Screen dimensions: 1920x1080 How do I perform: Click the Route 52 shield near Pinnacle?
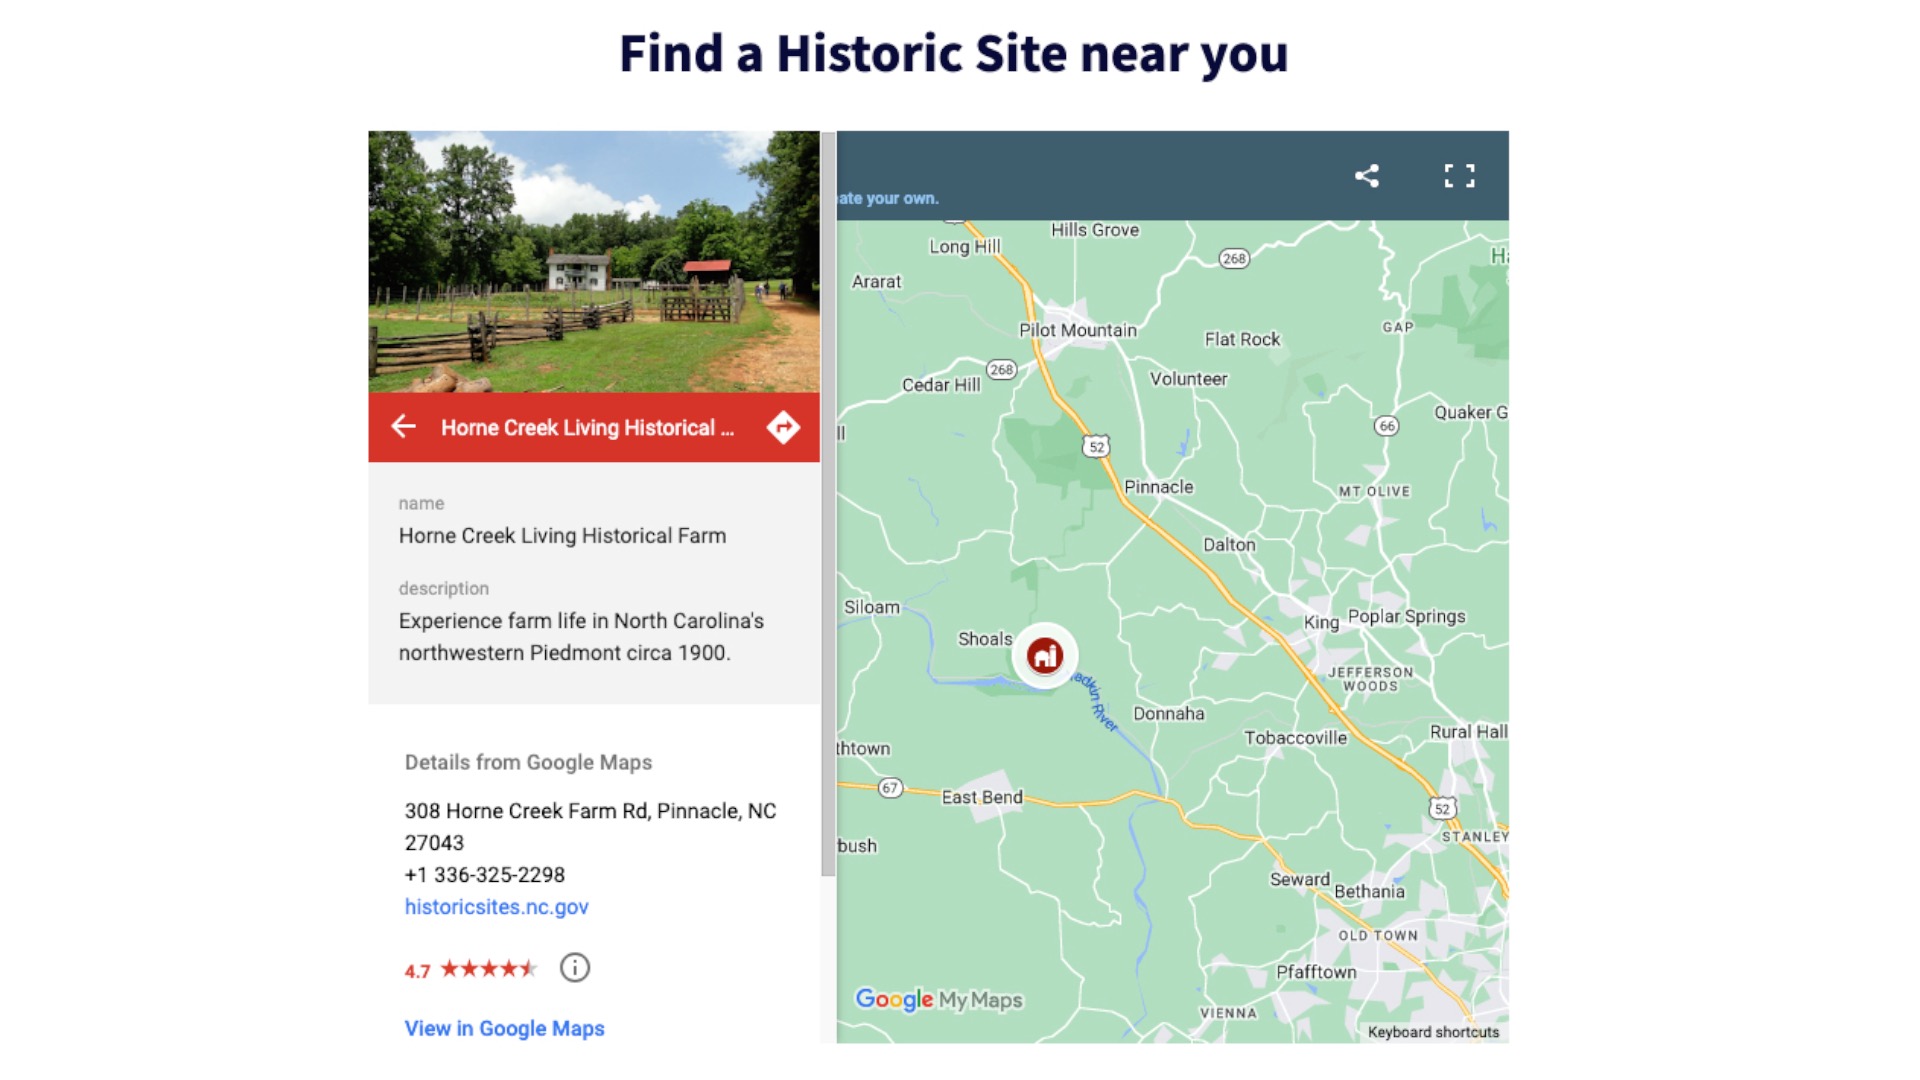(1096, 446)
